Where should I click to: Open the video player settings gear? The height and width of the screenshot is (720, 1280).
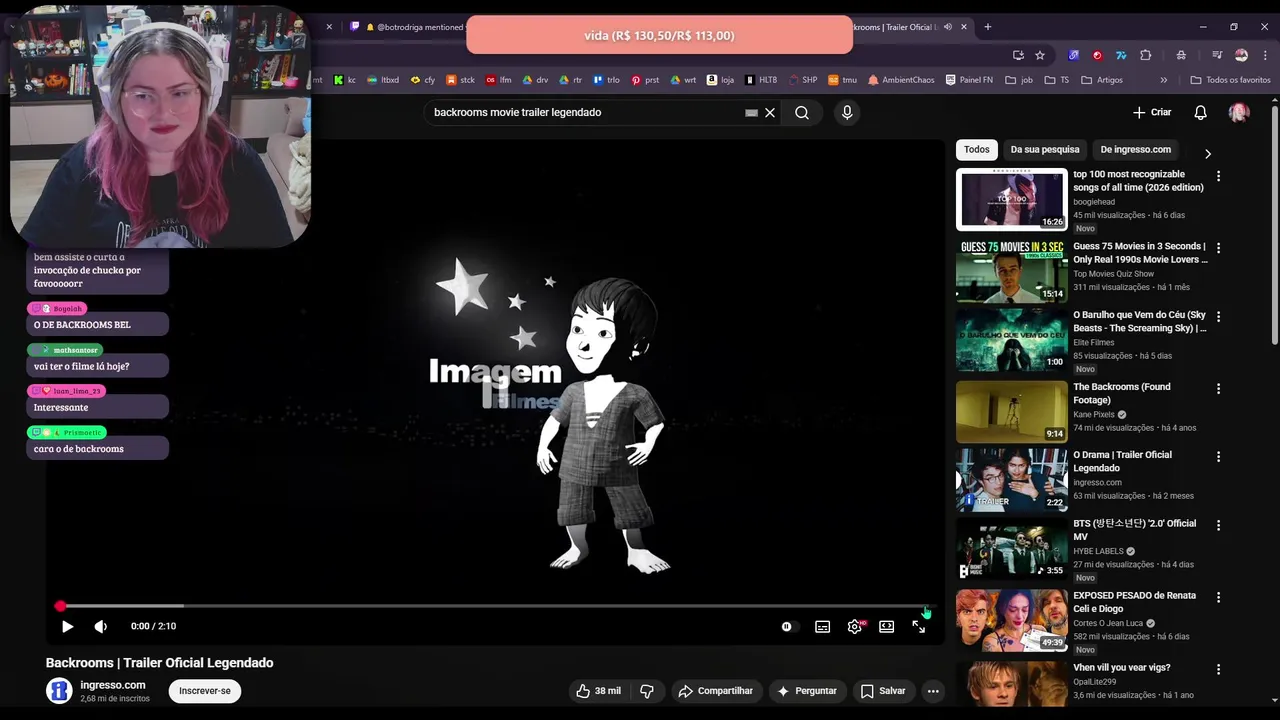point(855,627)
